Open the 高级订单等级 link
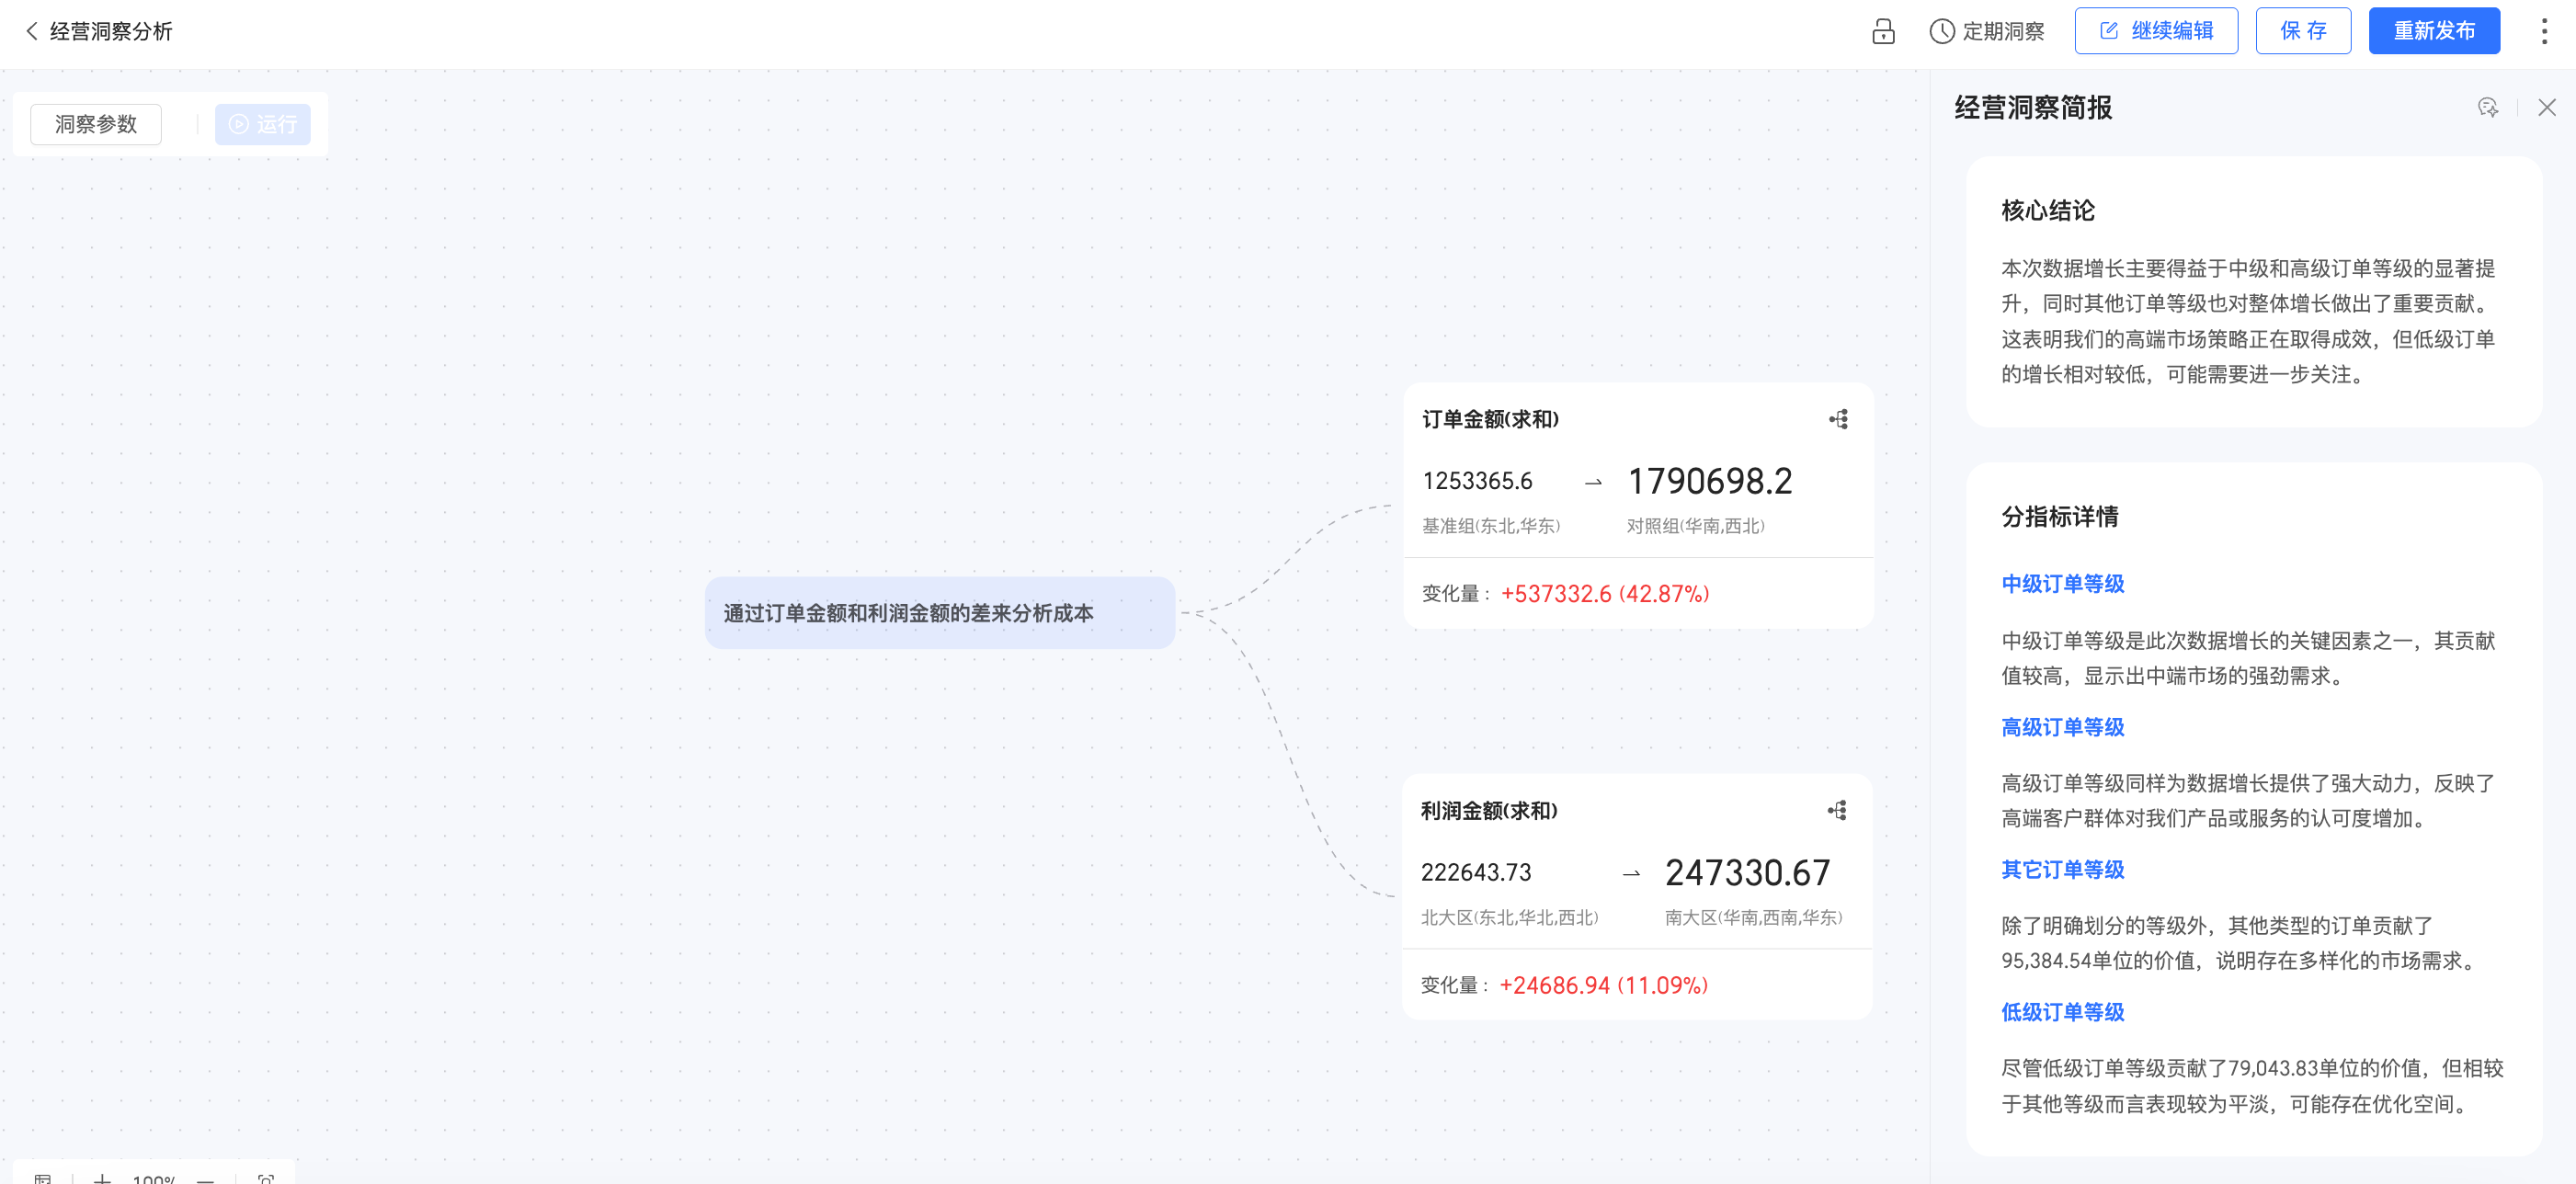This screenshot has height=1184, width=2576. point(2062,727)
